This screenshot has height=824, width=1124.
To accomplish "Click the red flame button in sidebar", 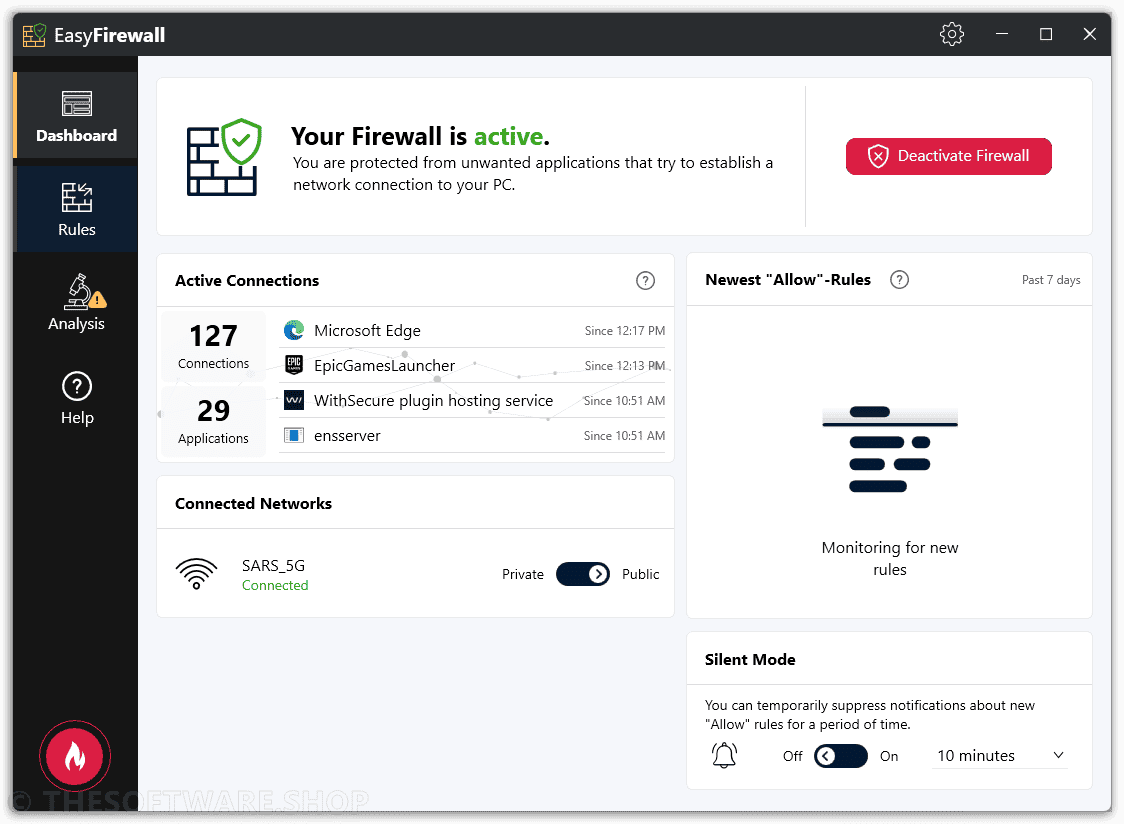I will [75, 756].
